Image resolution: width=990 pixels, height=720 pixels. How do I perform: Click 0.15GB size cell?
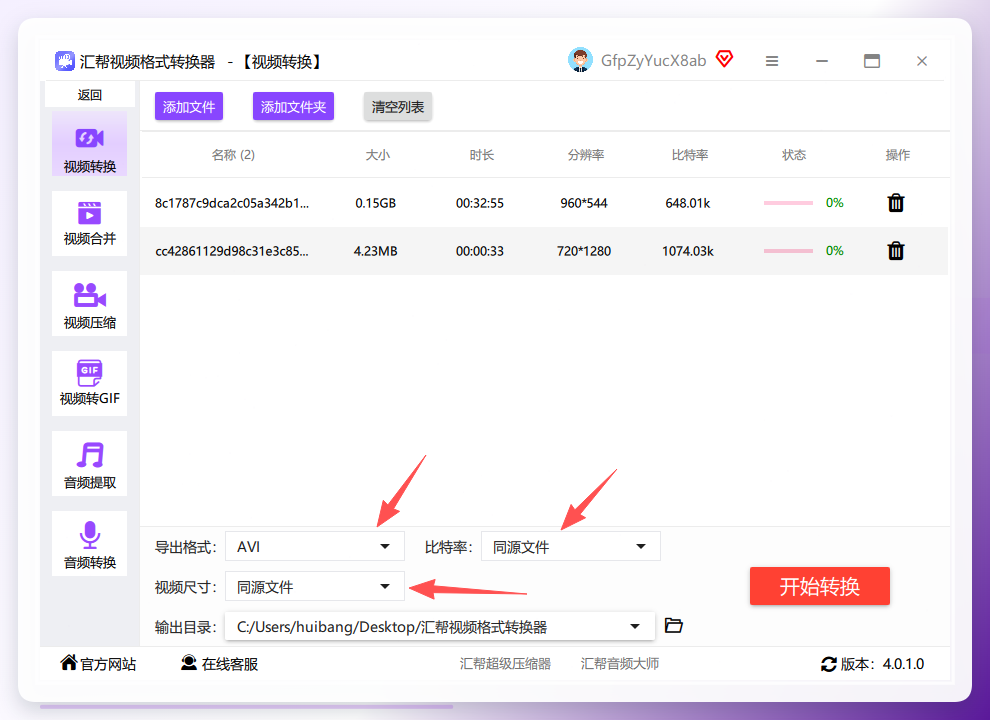[x=376, y=203]
